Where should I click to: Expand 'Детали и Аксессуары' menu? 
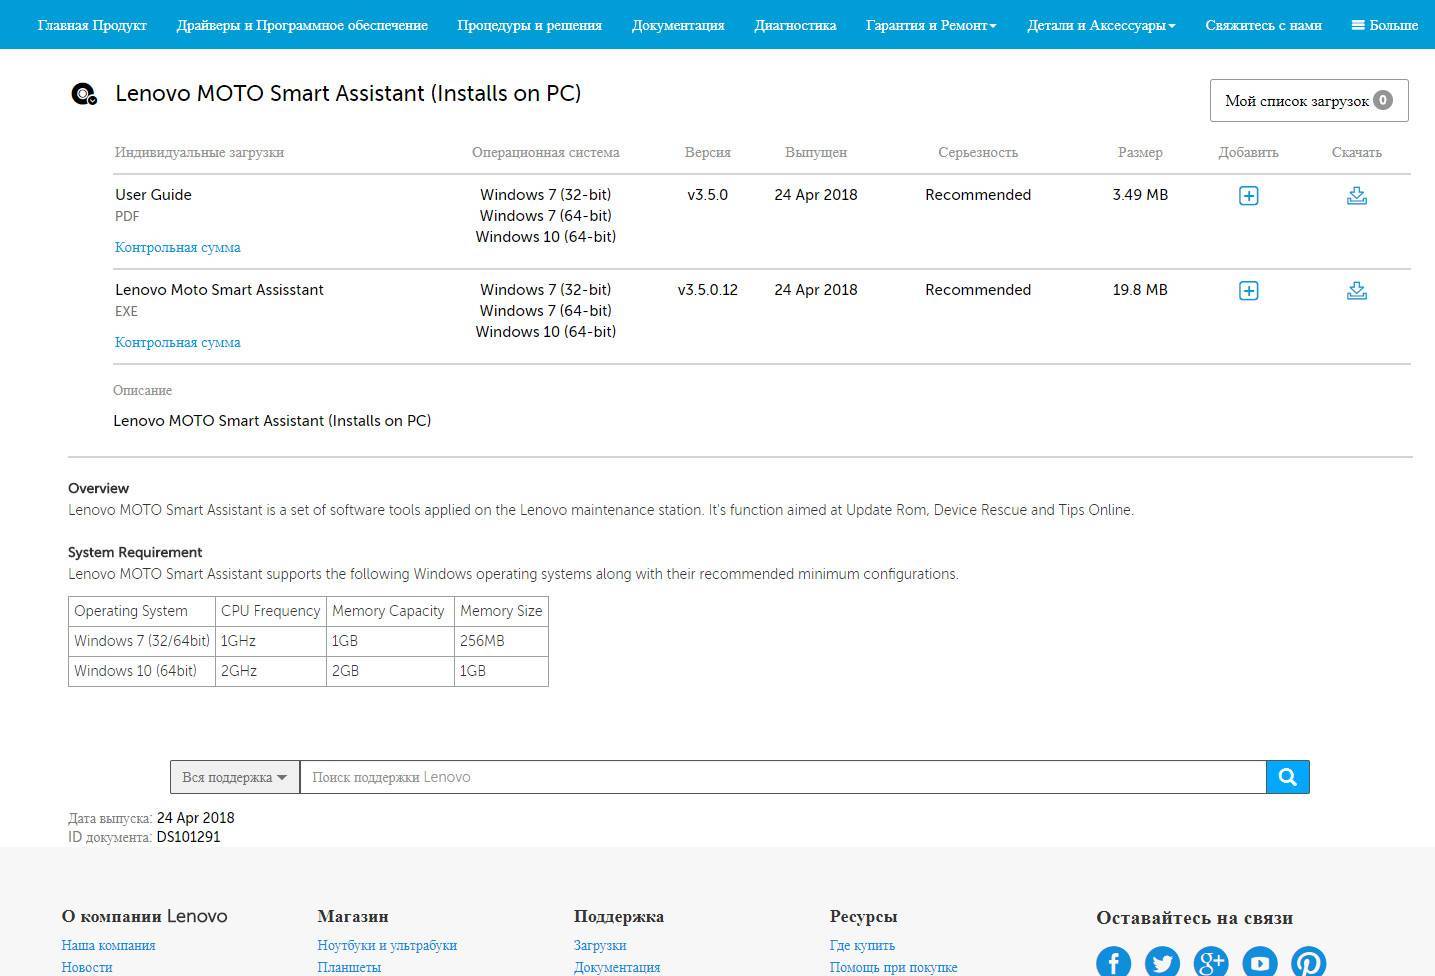click(1100, 25)
